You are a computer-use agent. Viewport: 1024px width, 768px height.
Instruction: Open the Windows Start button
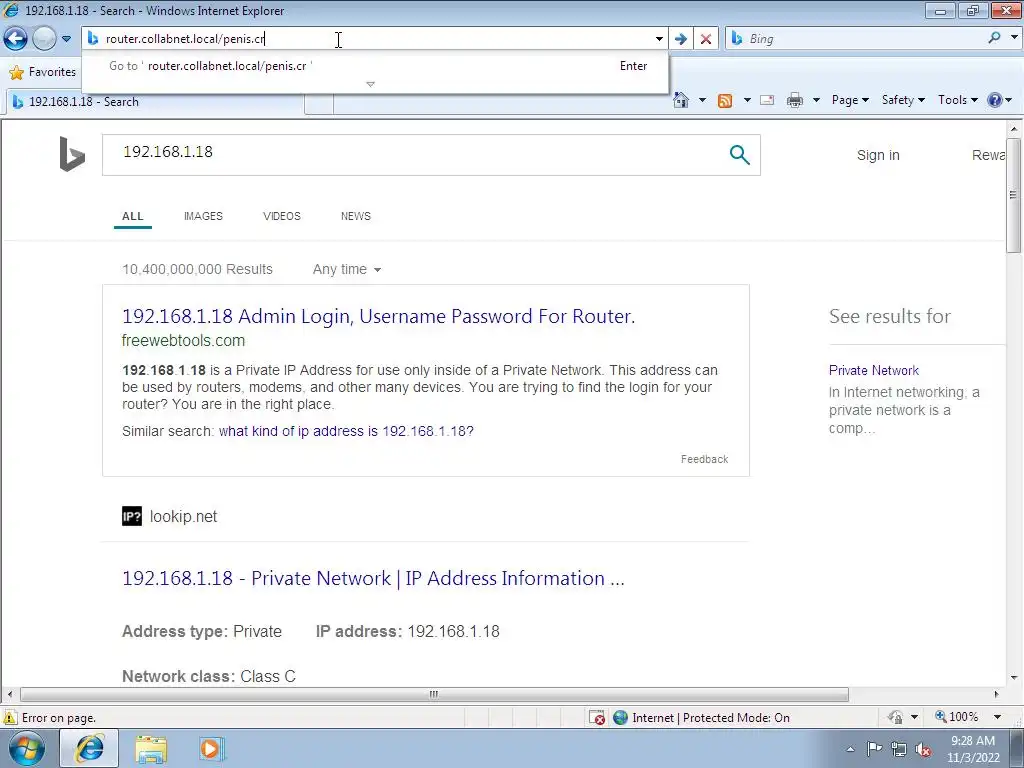[x=27, y=749]
